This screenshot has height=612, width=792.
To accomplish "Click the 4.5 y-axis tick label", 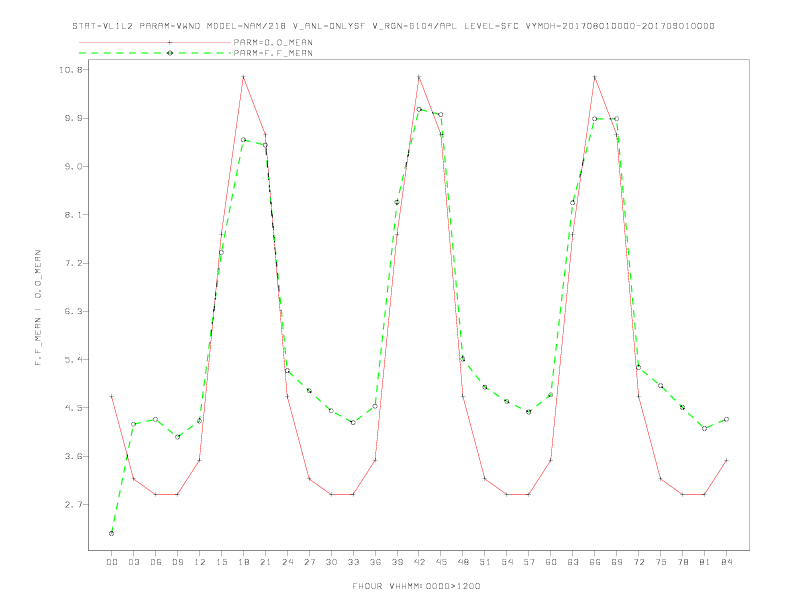I will 74,408.
